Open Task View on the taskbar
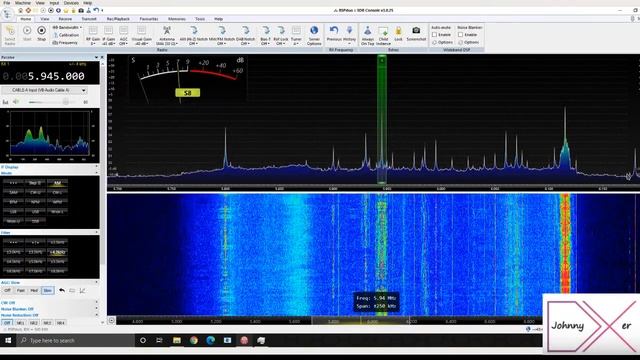The height and width of the screenshot is (360, 640). (160, 340)
